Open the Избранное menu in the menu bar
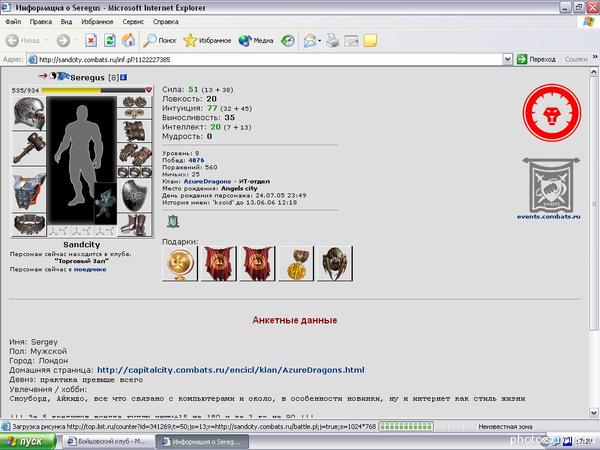 click(x=97, y=22)
